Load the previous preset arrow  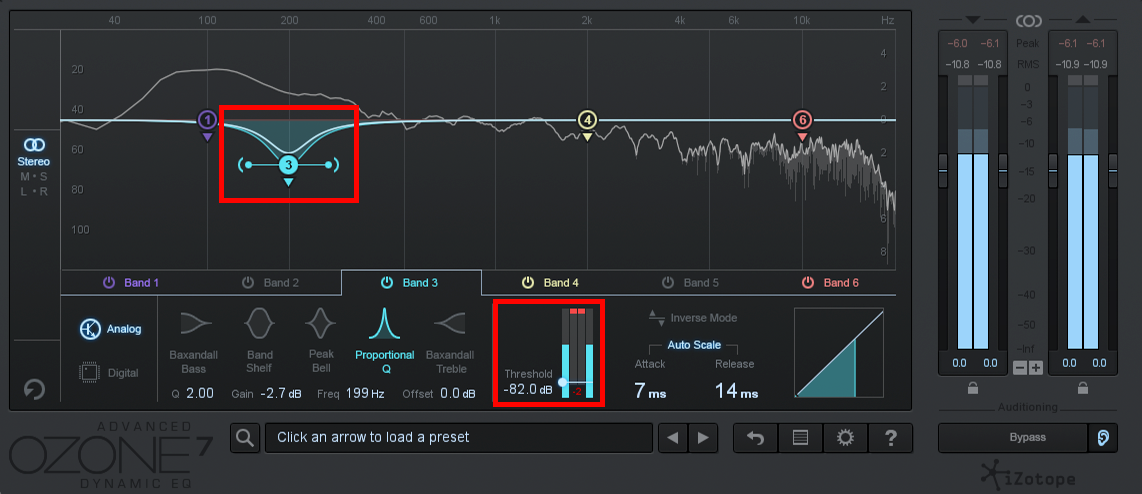(x=673, y=438)
